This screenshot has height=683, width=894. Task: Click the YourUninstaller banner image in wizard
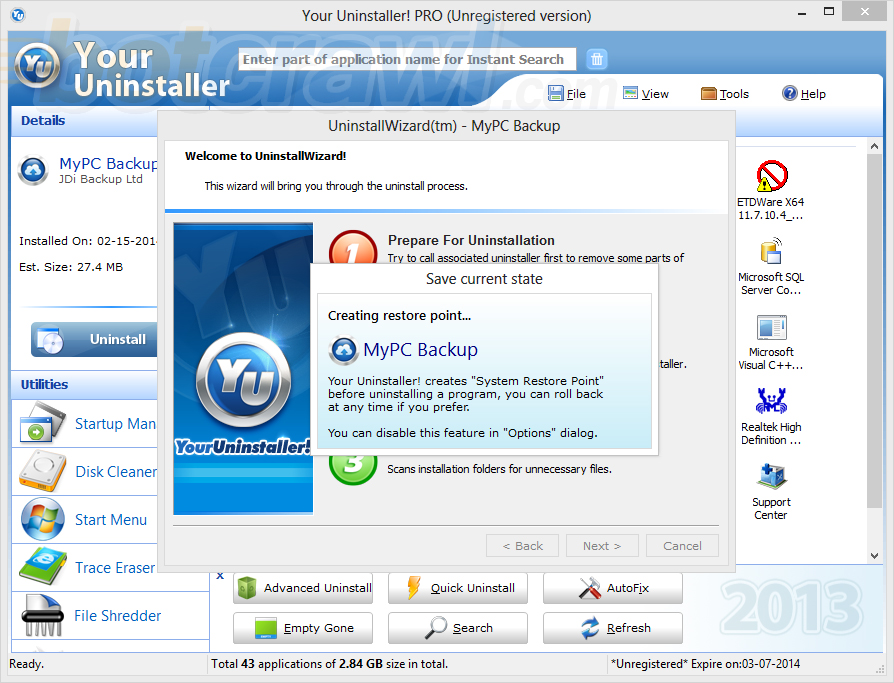pos(243,368)
